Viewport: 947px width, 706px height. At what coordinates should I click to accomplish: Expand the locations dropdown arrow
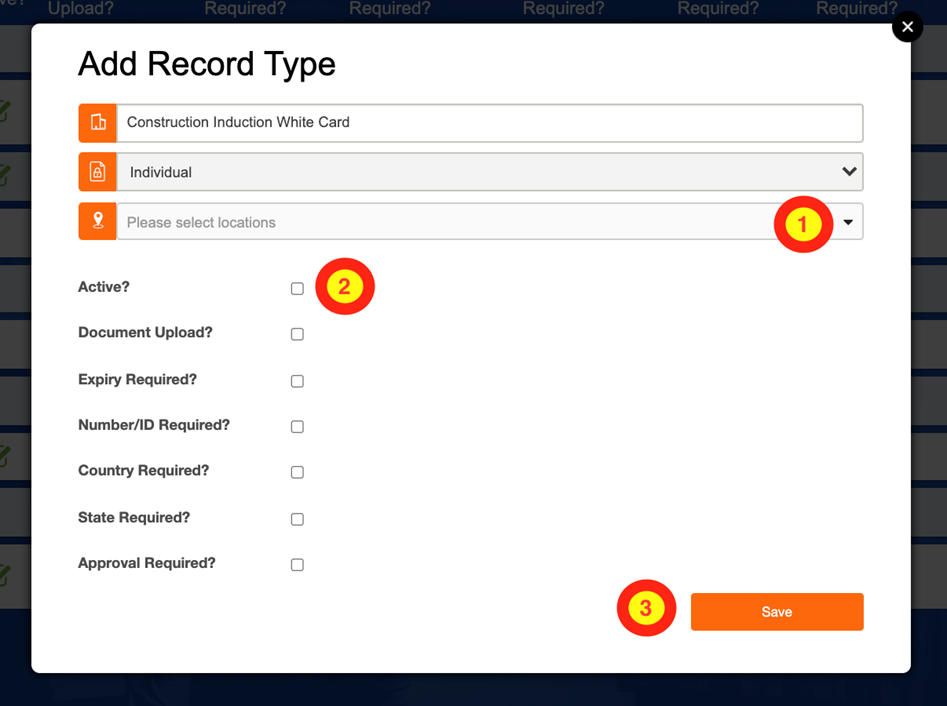pyautogui.click(x=848, y=222)
